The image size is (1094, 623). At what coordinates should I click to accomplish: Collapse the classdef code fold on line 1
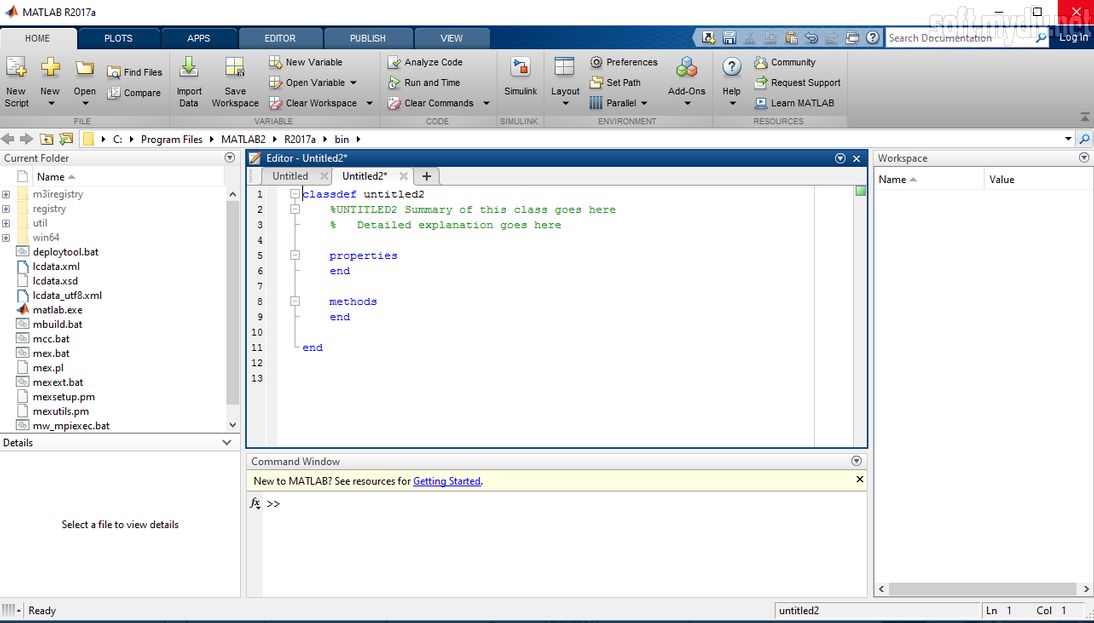[x=294, y=193]
